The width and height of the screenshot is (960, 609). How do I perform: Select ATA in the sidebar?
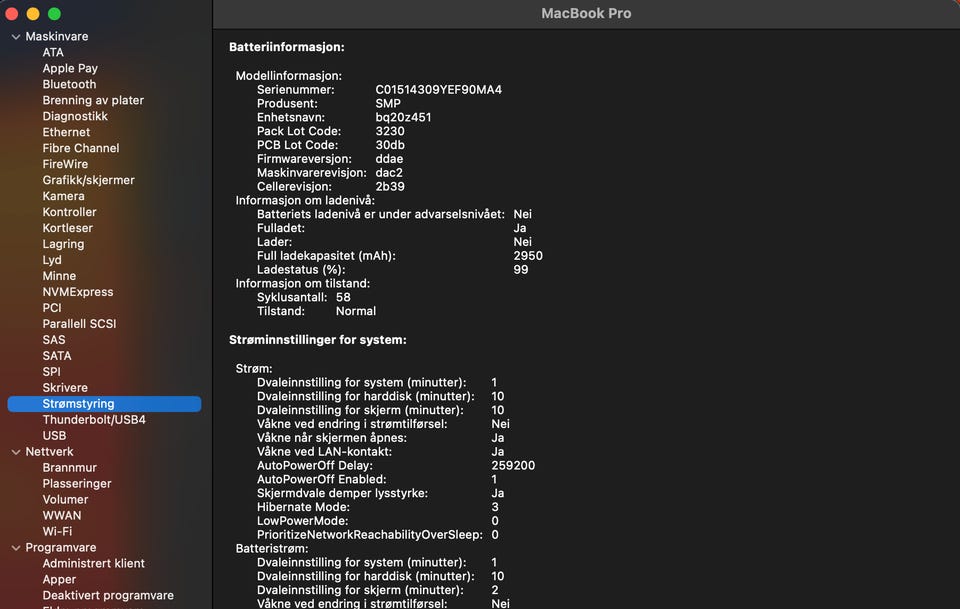(x=53, y=53)
